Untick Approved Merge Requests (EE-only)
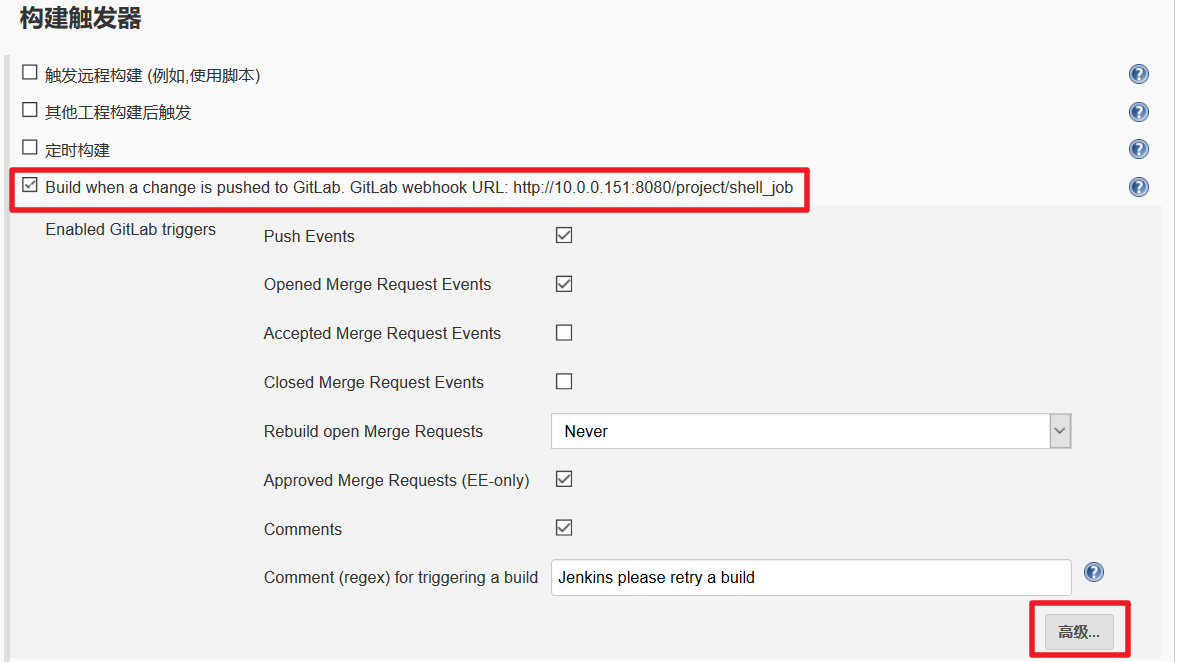Viewport: 1178px width, 662px height. (564, 479)
